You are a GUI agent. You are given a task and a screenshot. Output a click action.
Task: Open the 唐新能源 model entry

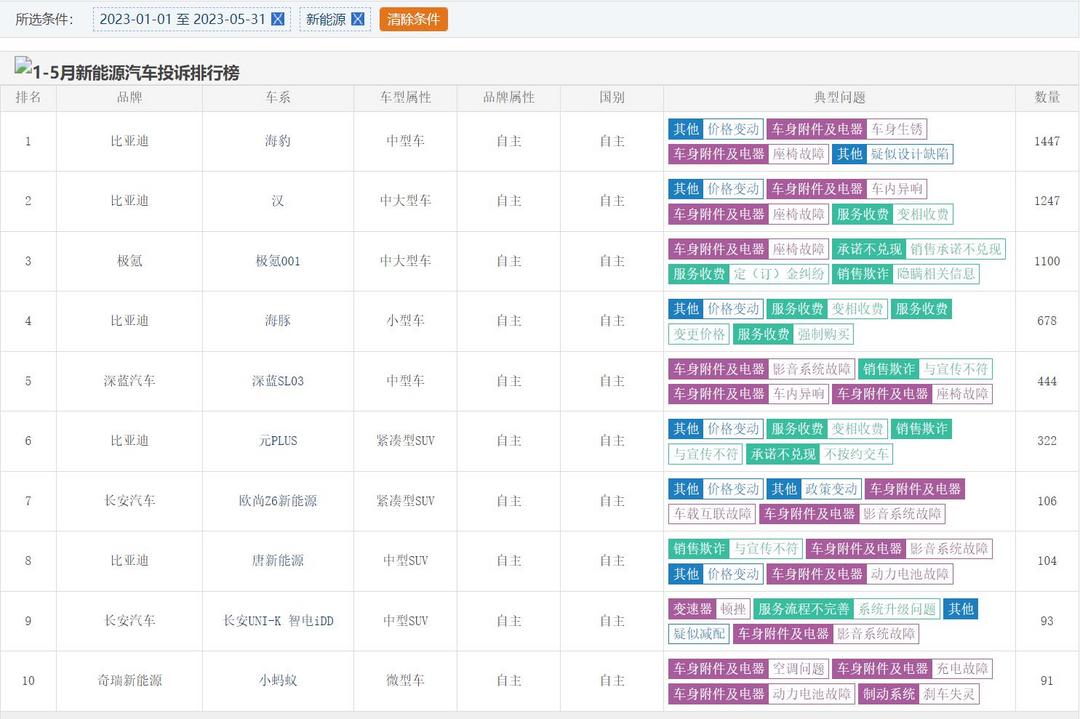click(278, 561)
